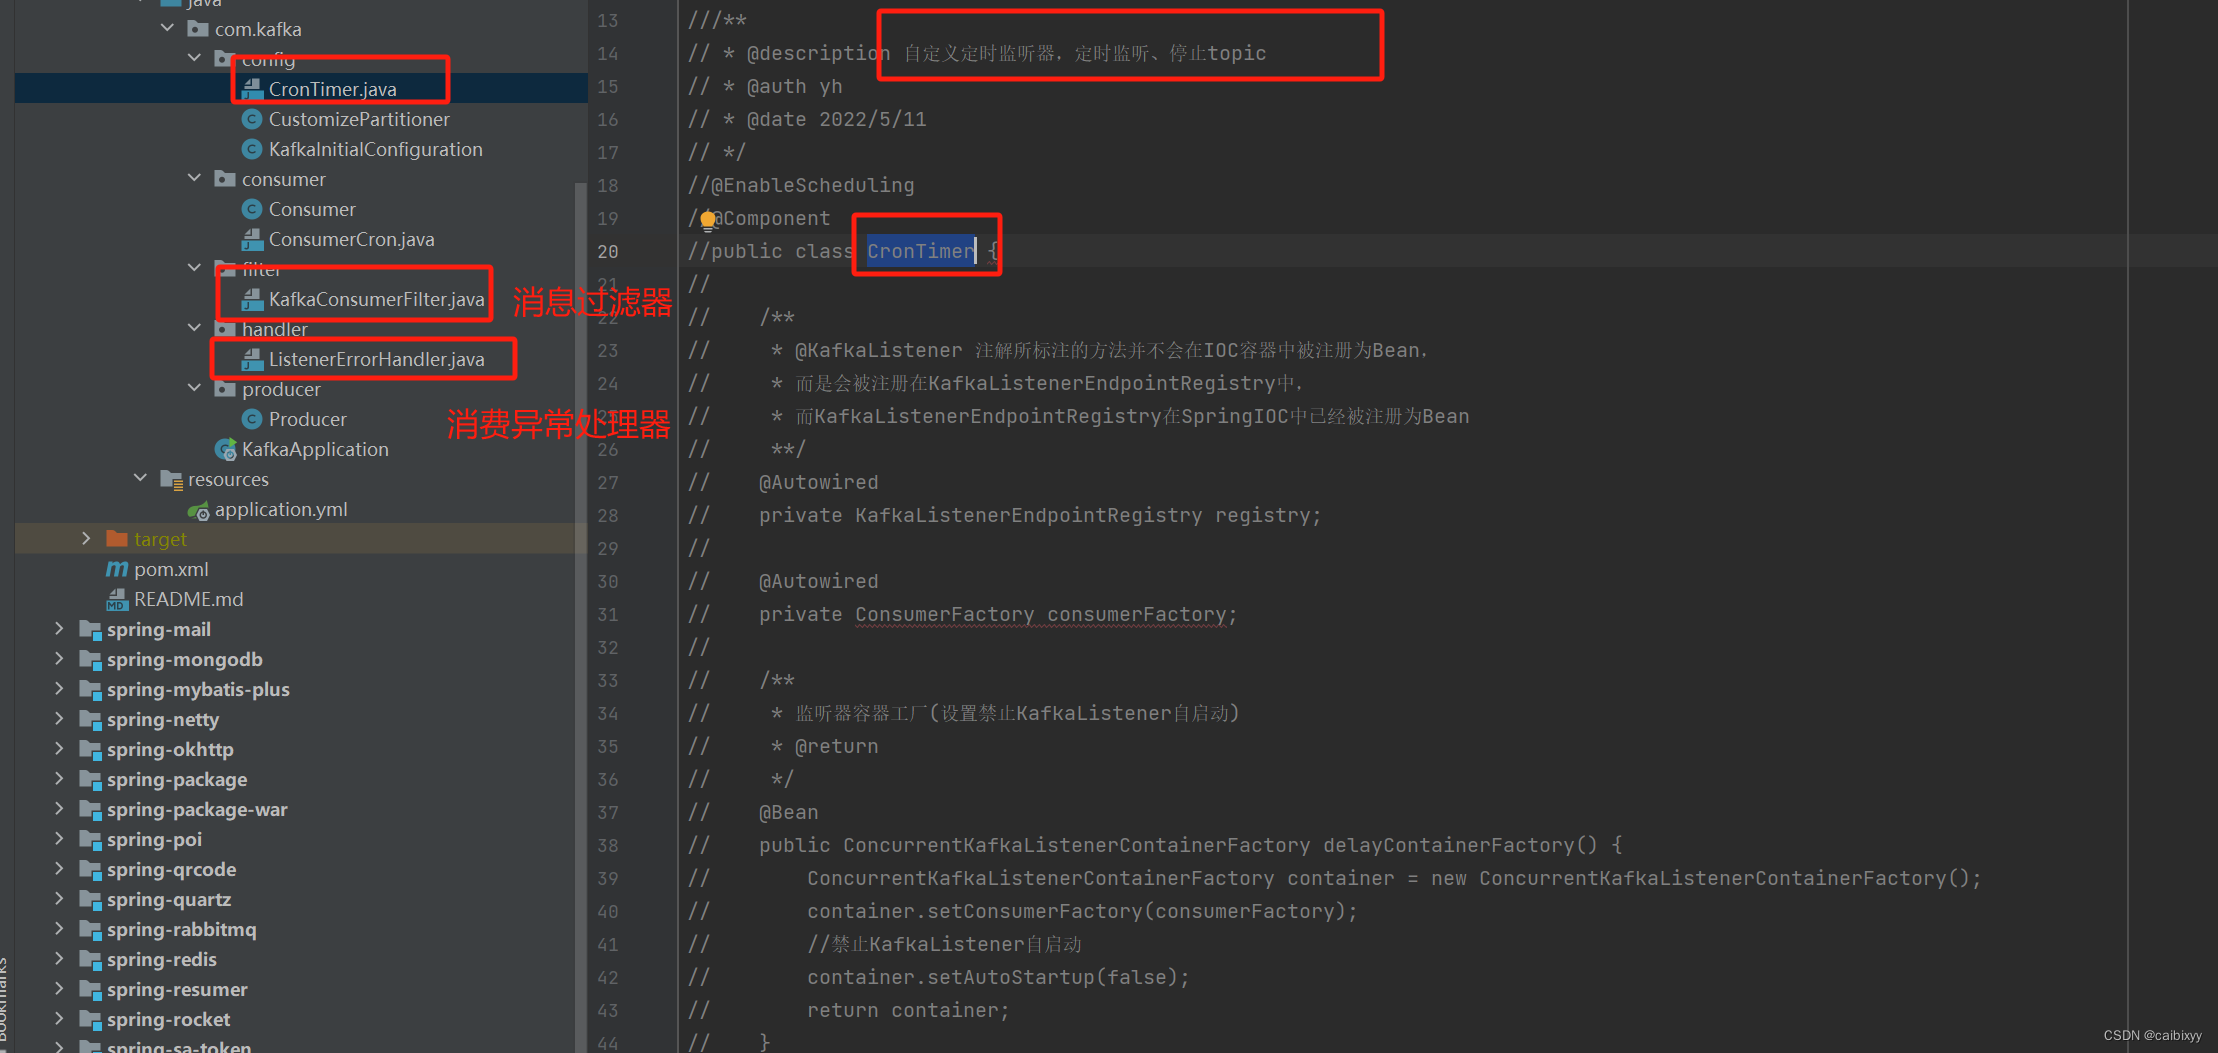
Task: Open ConsumerCron.java file
Action: tap(351, 239)
